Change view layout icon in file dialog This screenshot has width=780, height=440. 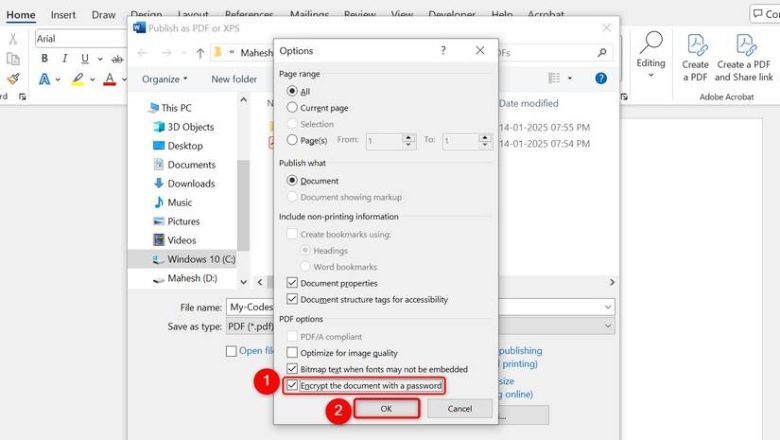554,78
